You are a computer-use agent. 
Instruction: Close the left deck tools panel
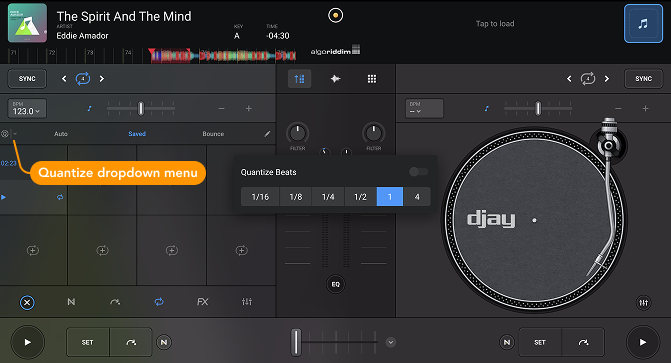tap(27, 303)
